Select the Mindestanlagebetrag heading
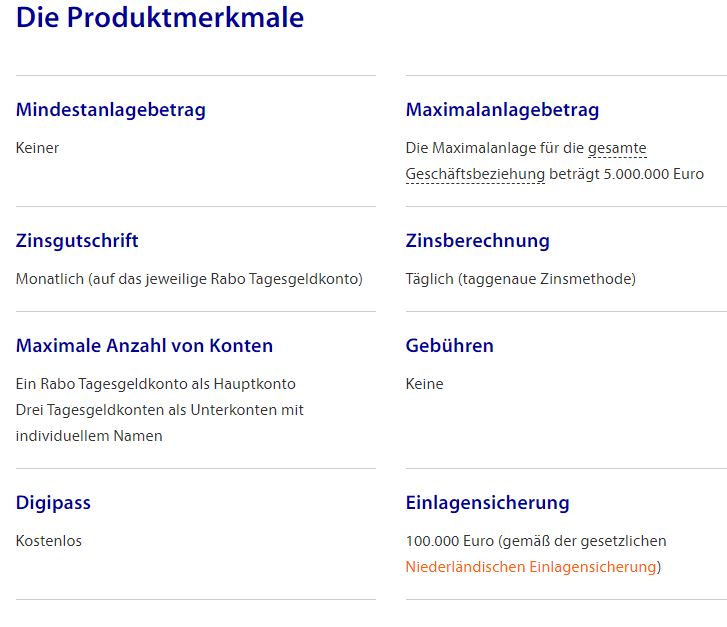Image resolution: width=727 pixels, height=627 pixels. click(x=111, y=110)
